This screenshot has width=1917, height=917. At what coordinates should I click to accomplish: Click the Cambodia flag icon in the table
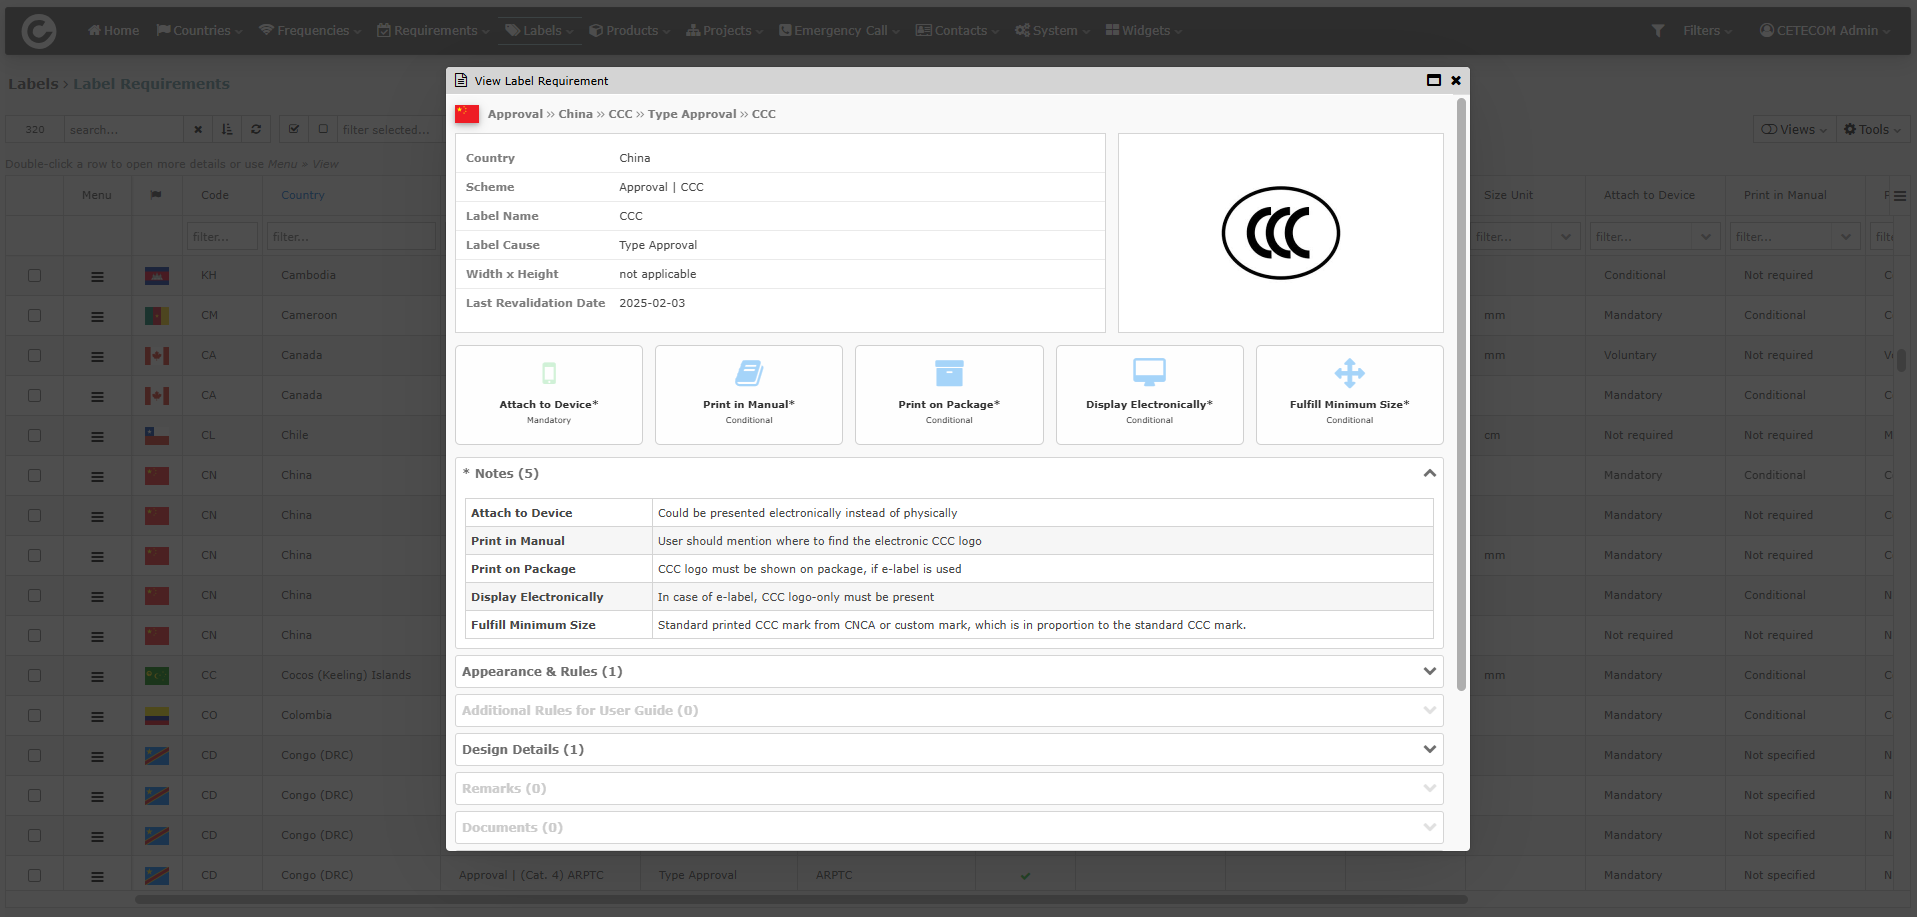pyautogui.click(x=157, y=276)
